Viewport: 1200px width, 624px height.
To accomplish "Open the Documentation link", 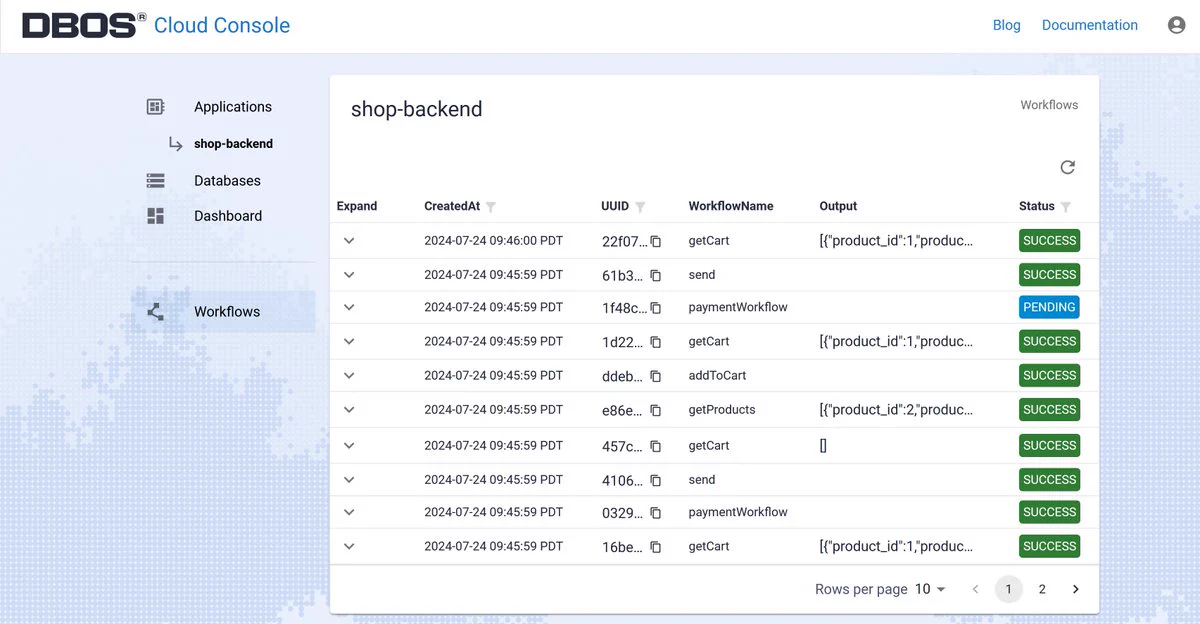I will pyautogui.click(x=1090, y=25).
